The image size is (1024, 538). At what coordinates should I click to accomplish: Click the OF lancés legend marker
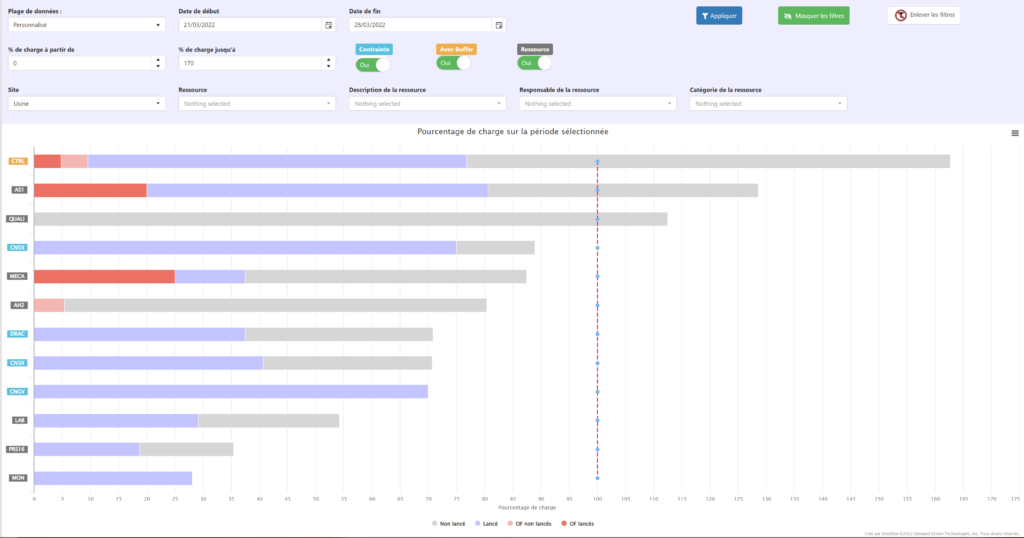pyautogui.click(x=564, y=523)
